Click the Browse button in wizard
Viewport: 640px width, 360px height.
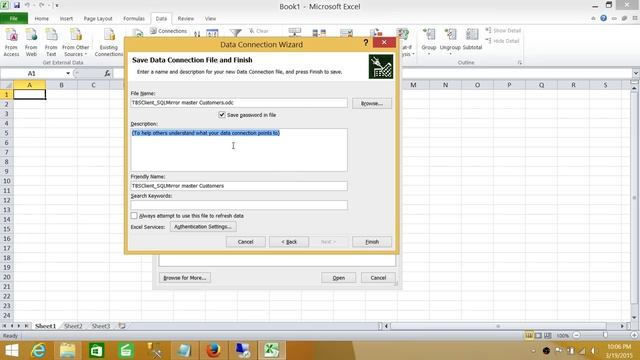[x=372, y=103]
